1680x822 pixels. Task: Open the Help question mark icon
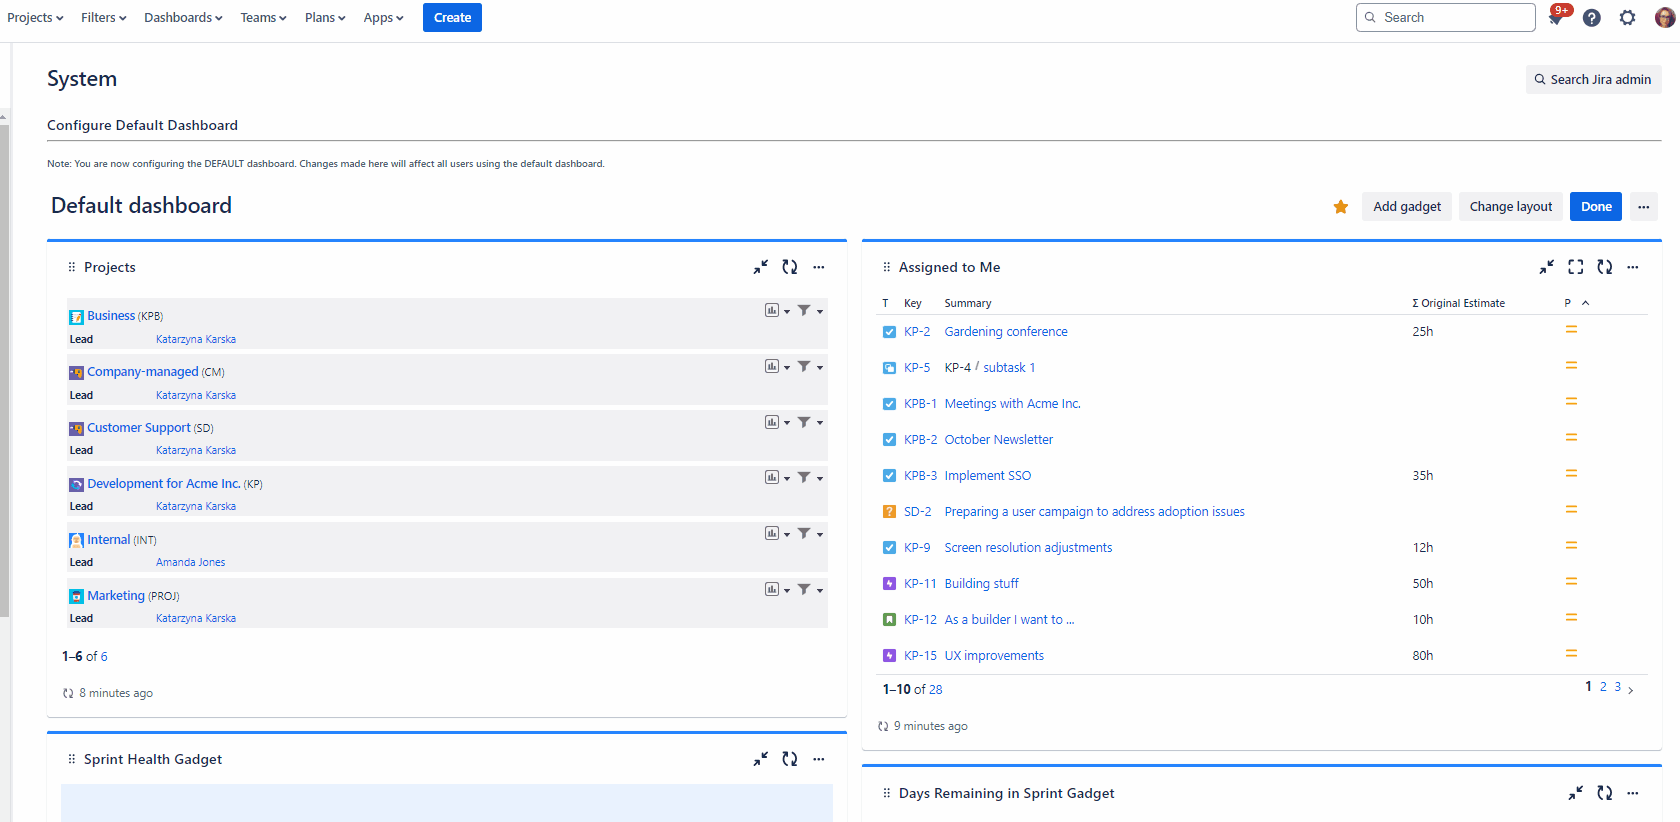click(1592, 18)
